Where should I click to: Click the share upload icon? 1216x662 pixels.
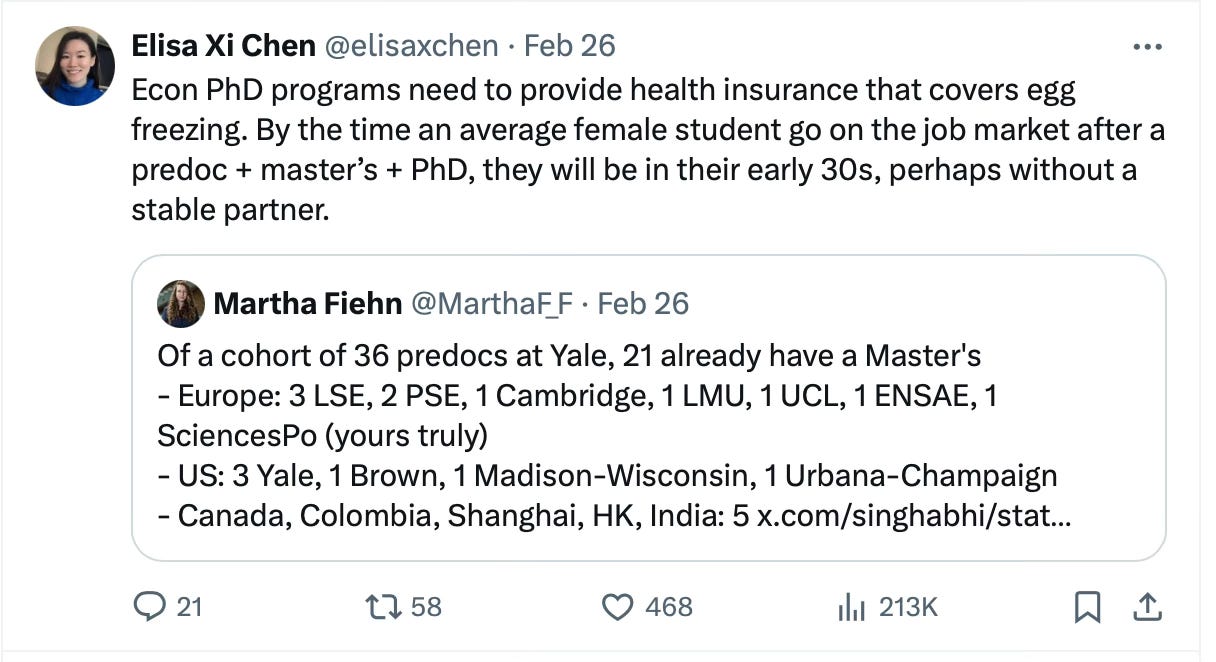[1149, 606]
